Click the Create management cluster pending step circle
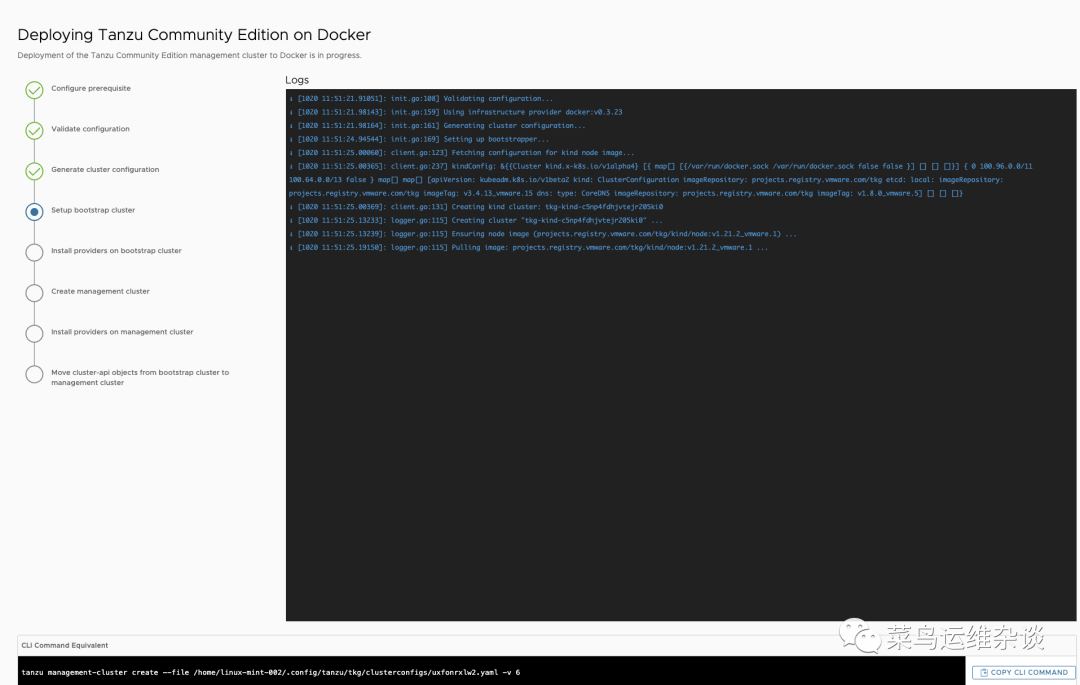This screenshot has height=685, width=1080. click(x=34, y=293)
